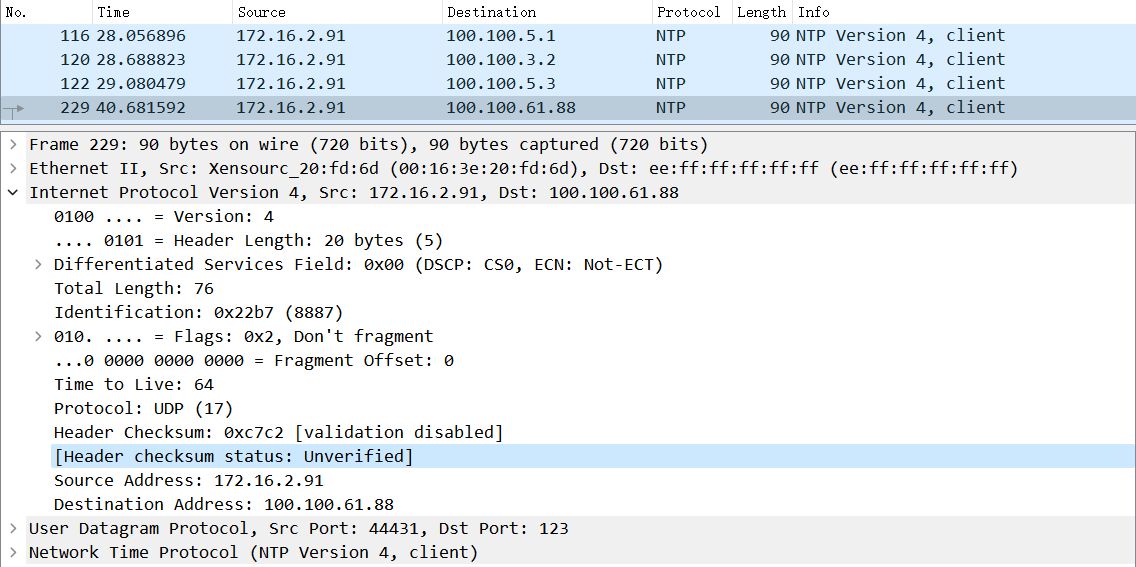Click time value 40.681592
This screenshot has height=567, width=1136.
(141, 108)
